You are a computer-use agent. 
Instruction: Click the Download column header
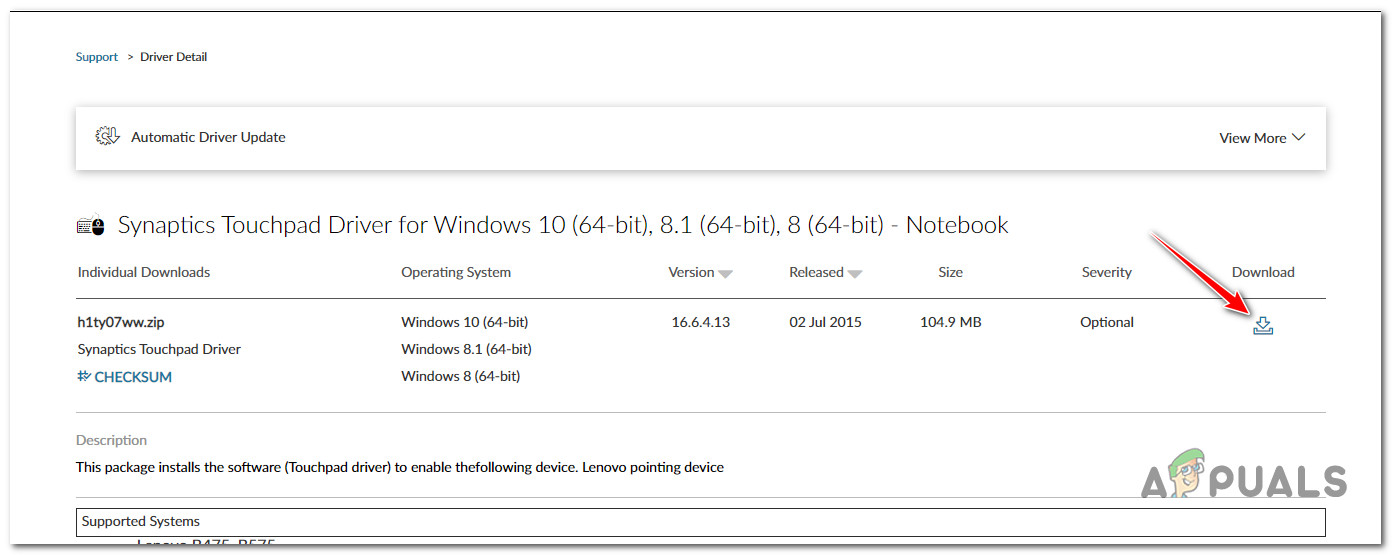[1263, 272]
